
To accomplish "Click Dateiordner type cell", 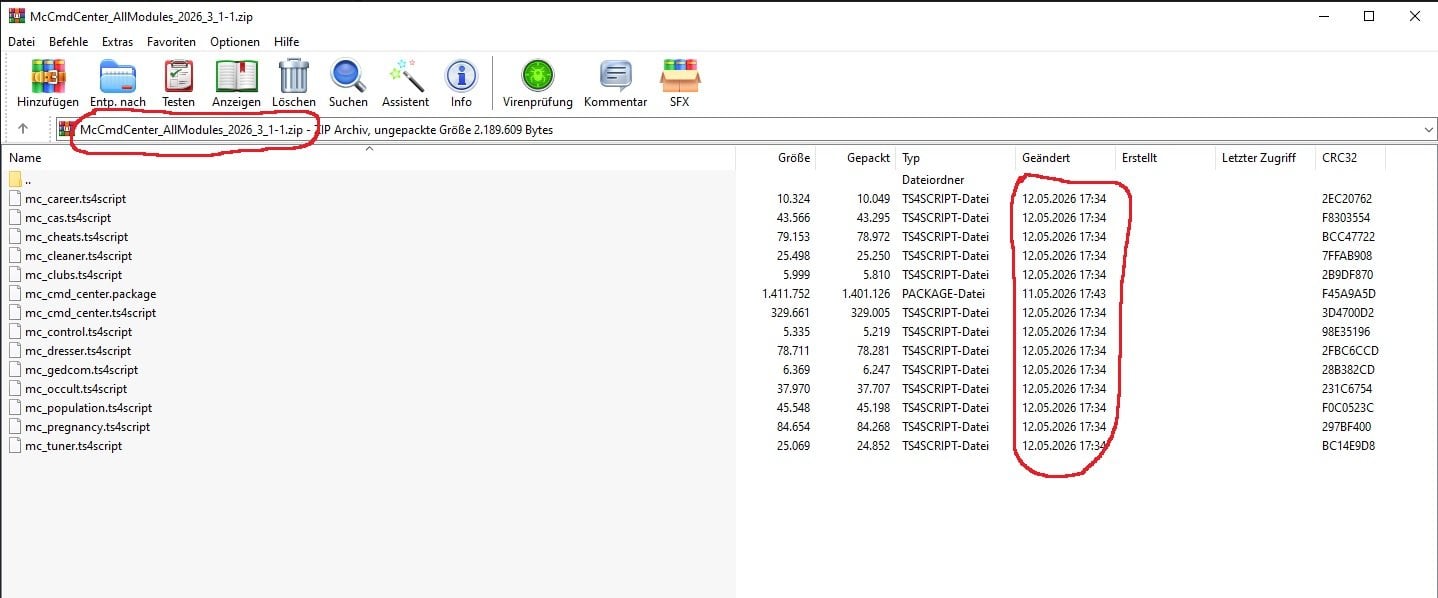I will click(x=931, y=180).
